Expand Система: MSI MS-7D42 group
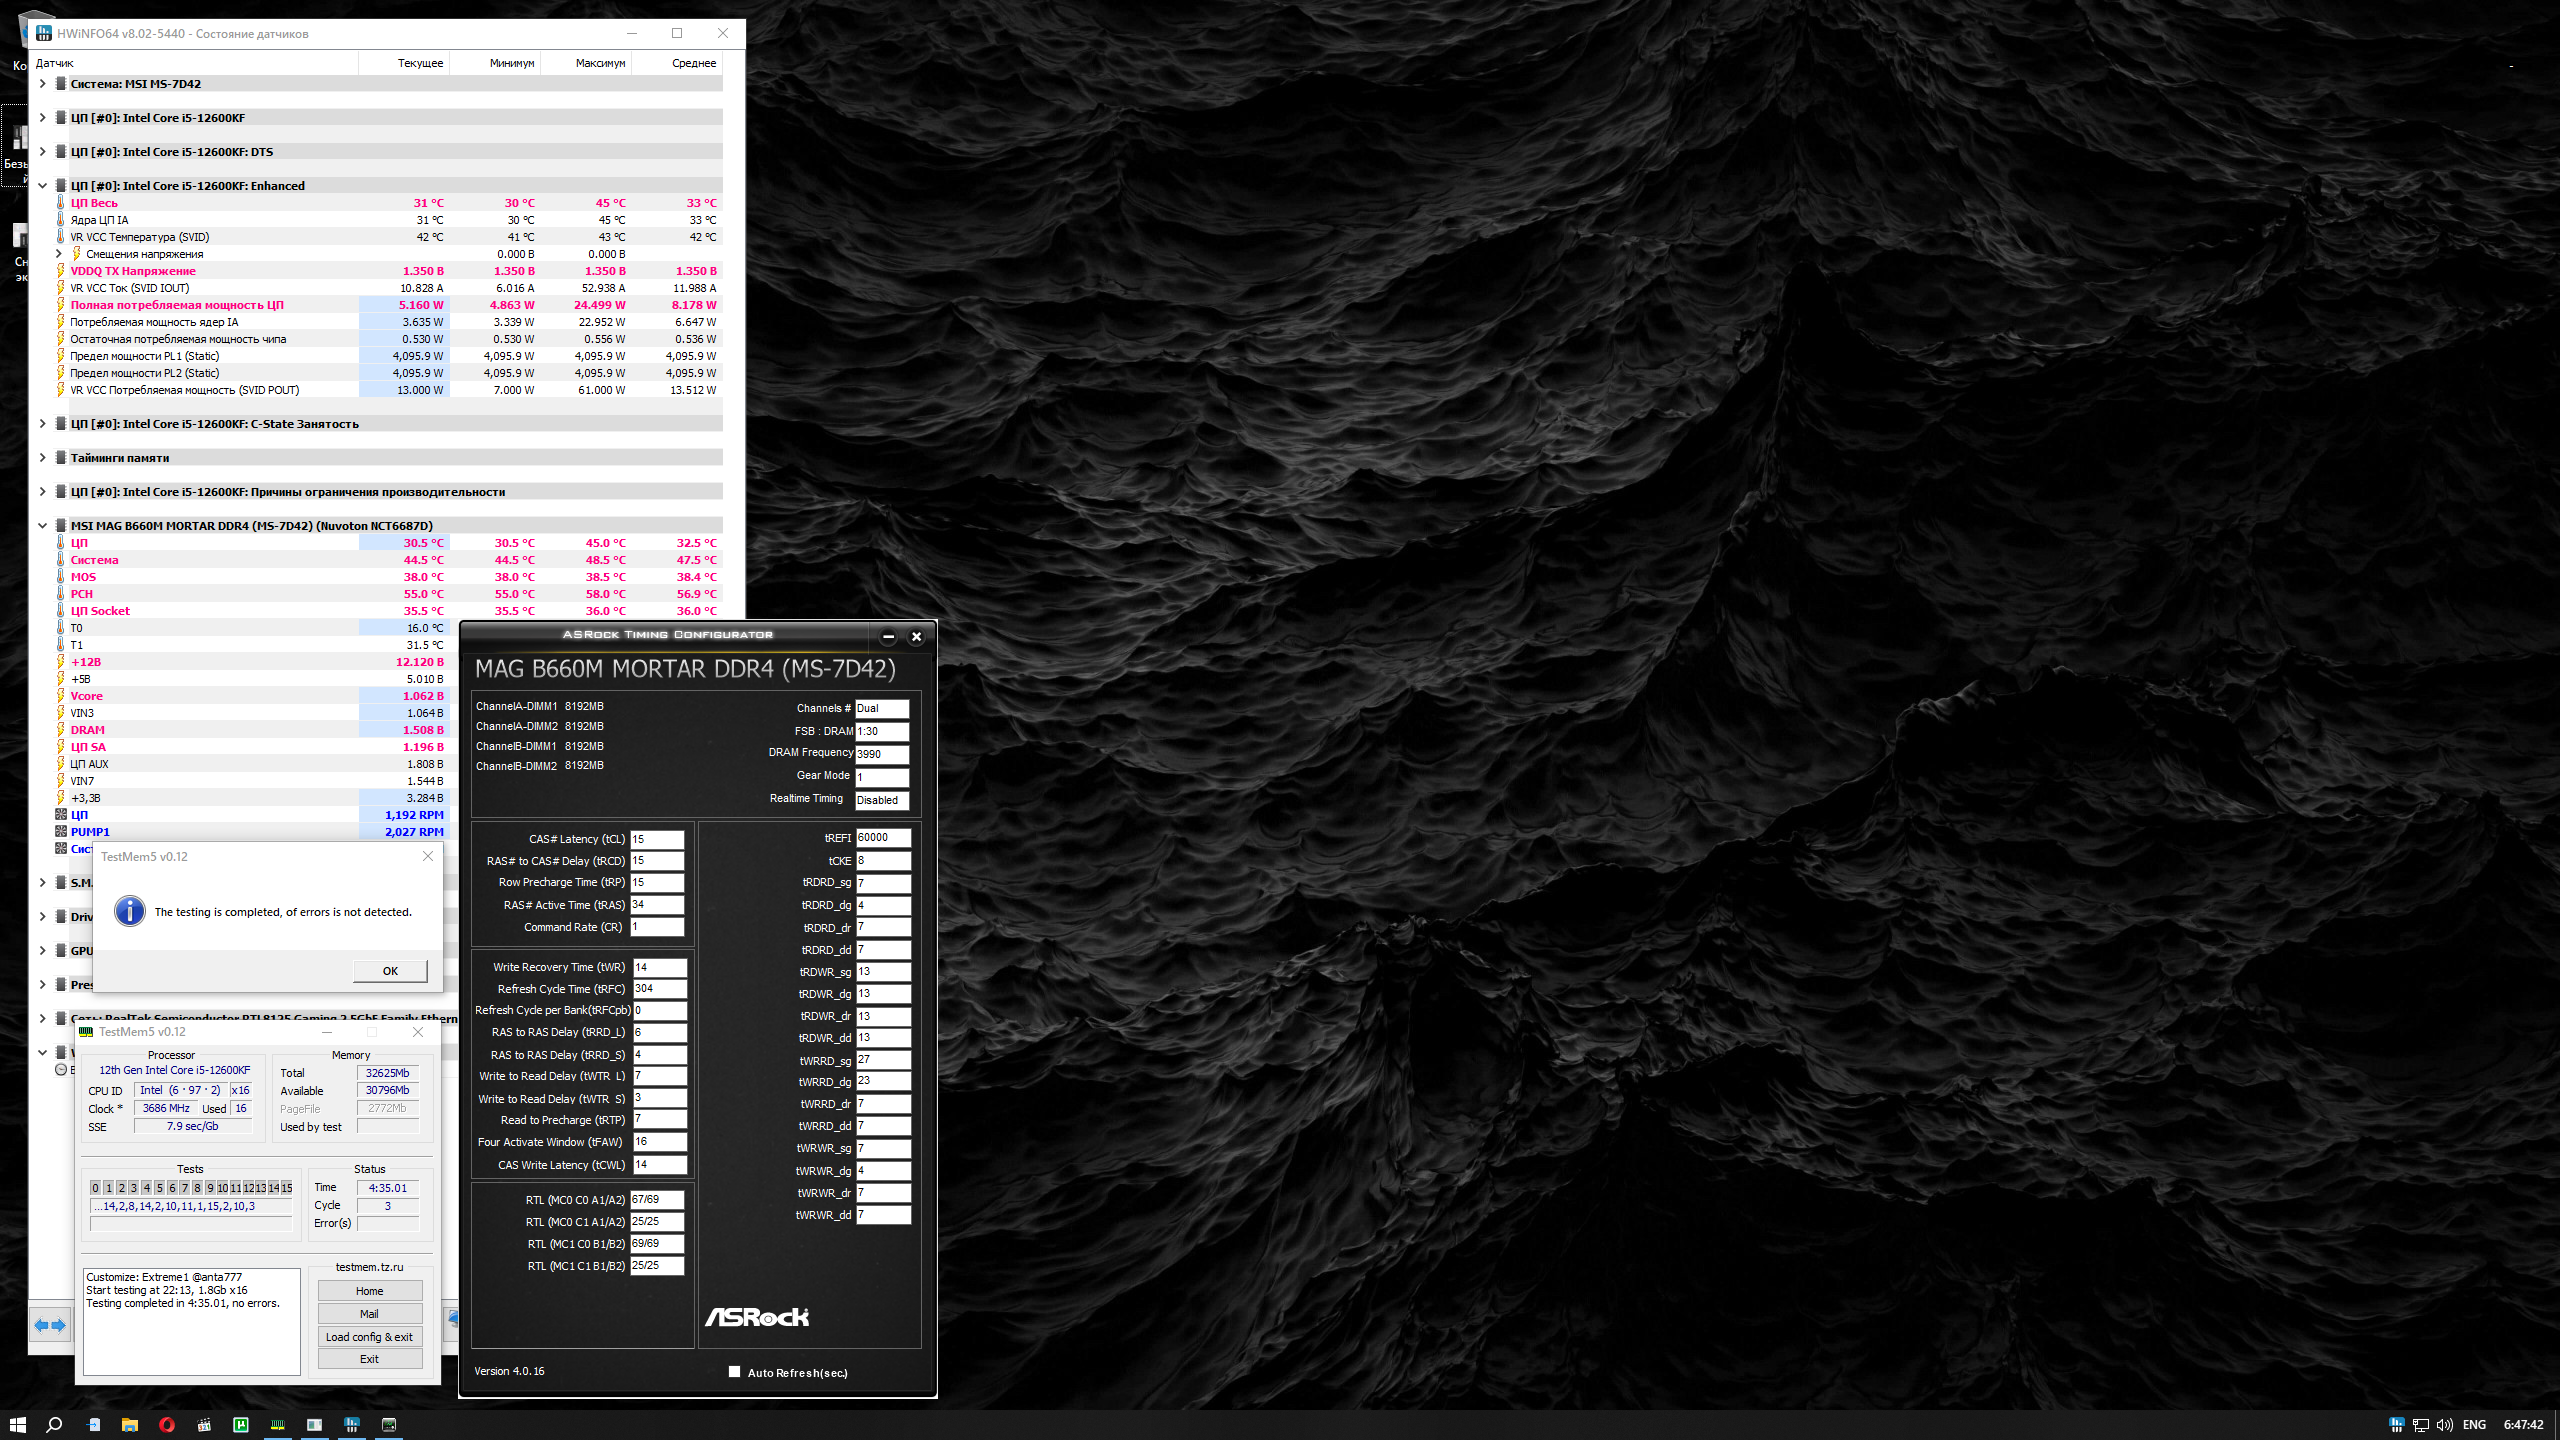The height and width of the screenshot is (1440, 2560). click(x=42, y=84)
